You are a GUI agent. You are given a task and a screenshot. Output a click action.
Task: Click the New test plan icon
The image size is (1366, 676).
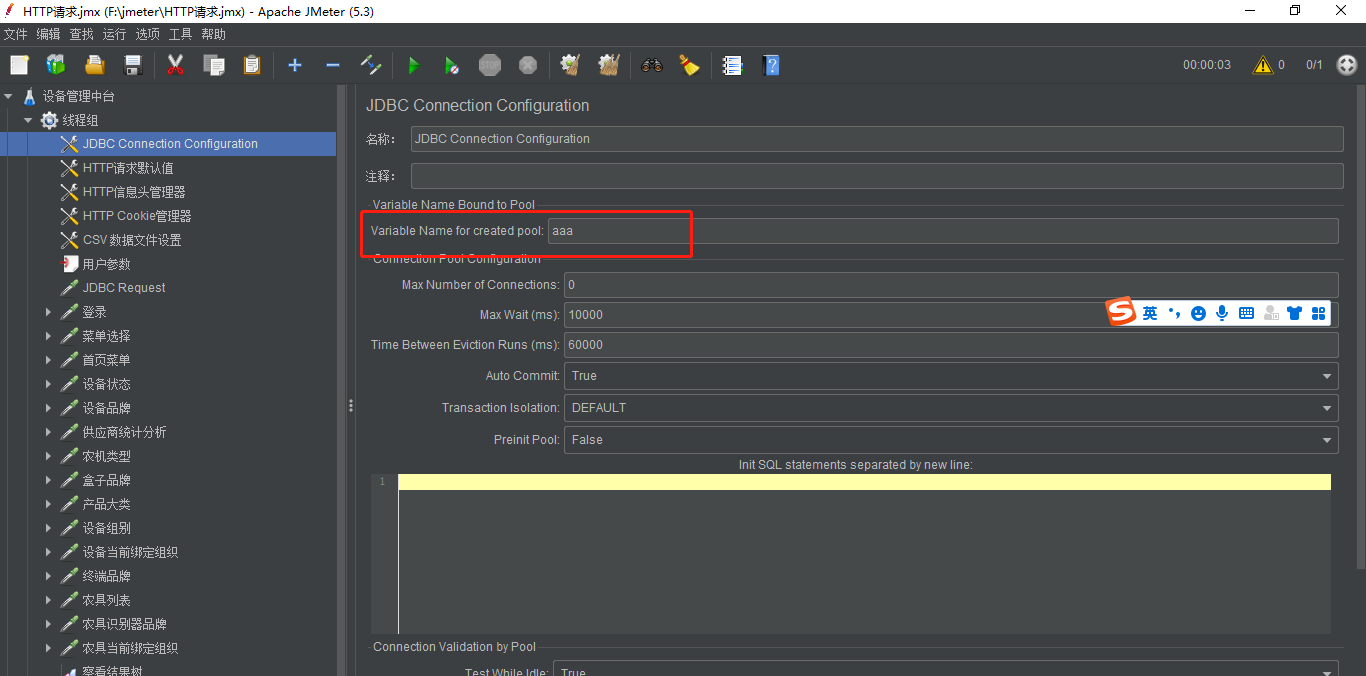click(19, 65)
